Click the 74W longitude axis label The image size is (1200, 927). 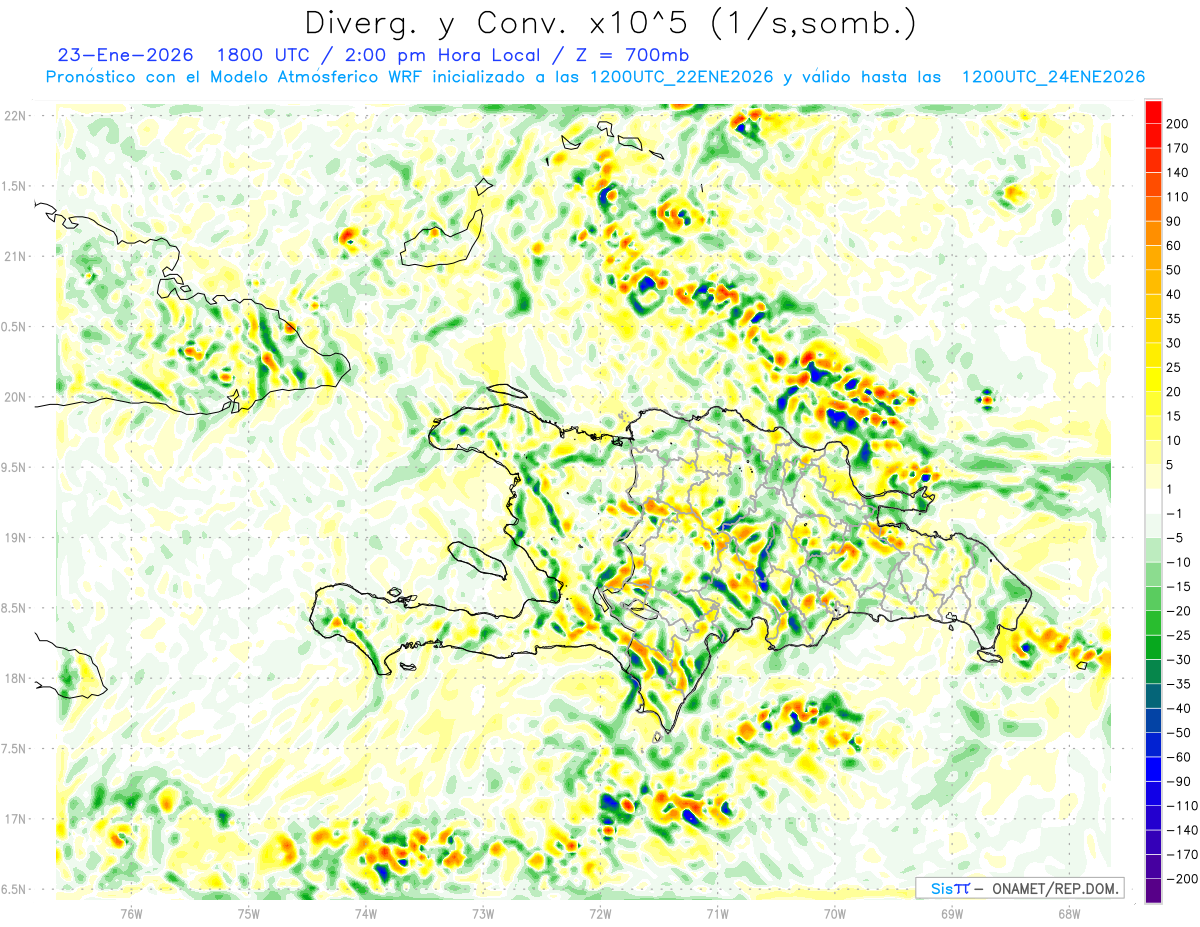(365, 913)
